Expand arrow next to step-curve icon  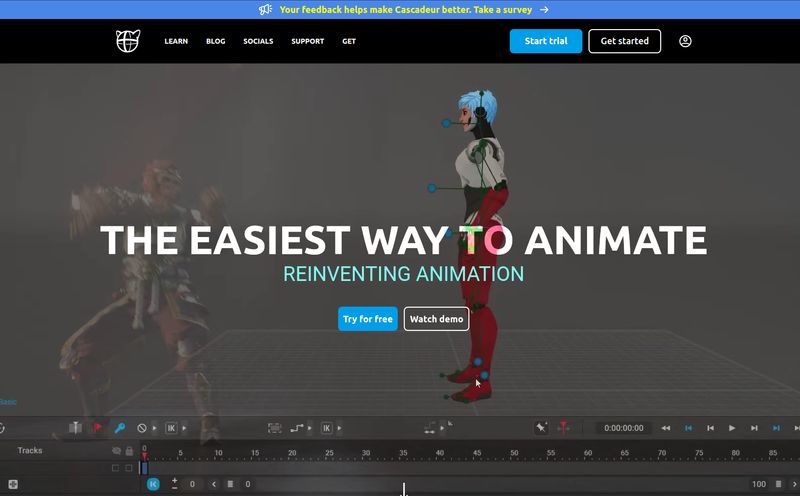coord(310,428)
